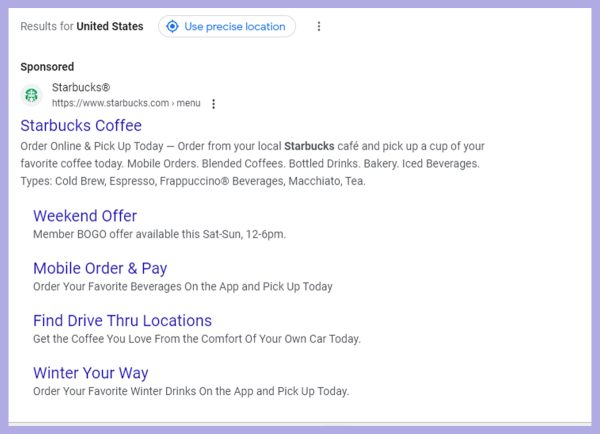Open the Starbucks Coffee headline link
This screenshot has width=600, height=434.
pyautogui.click(x=81, y=126)
